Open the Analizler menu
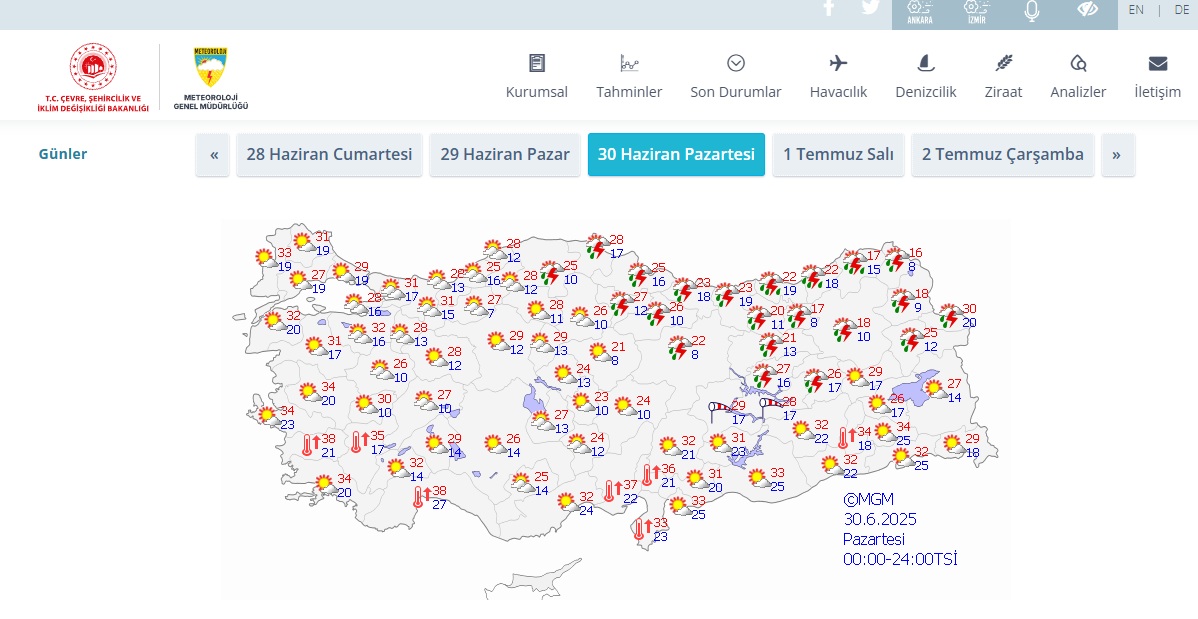The width and height of the screenshot is (1198, 619). pos(1078,76)
